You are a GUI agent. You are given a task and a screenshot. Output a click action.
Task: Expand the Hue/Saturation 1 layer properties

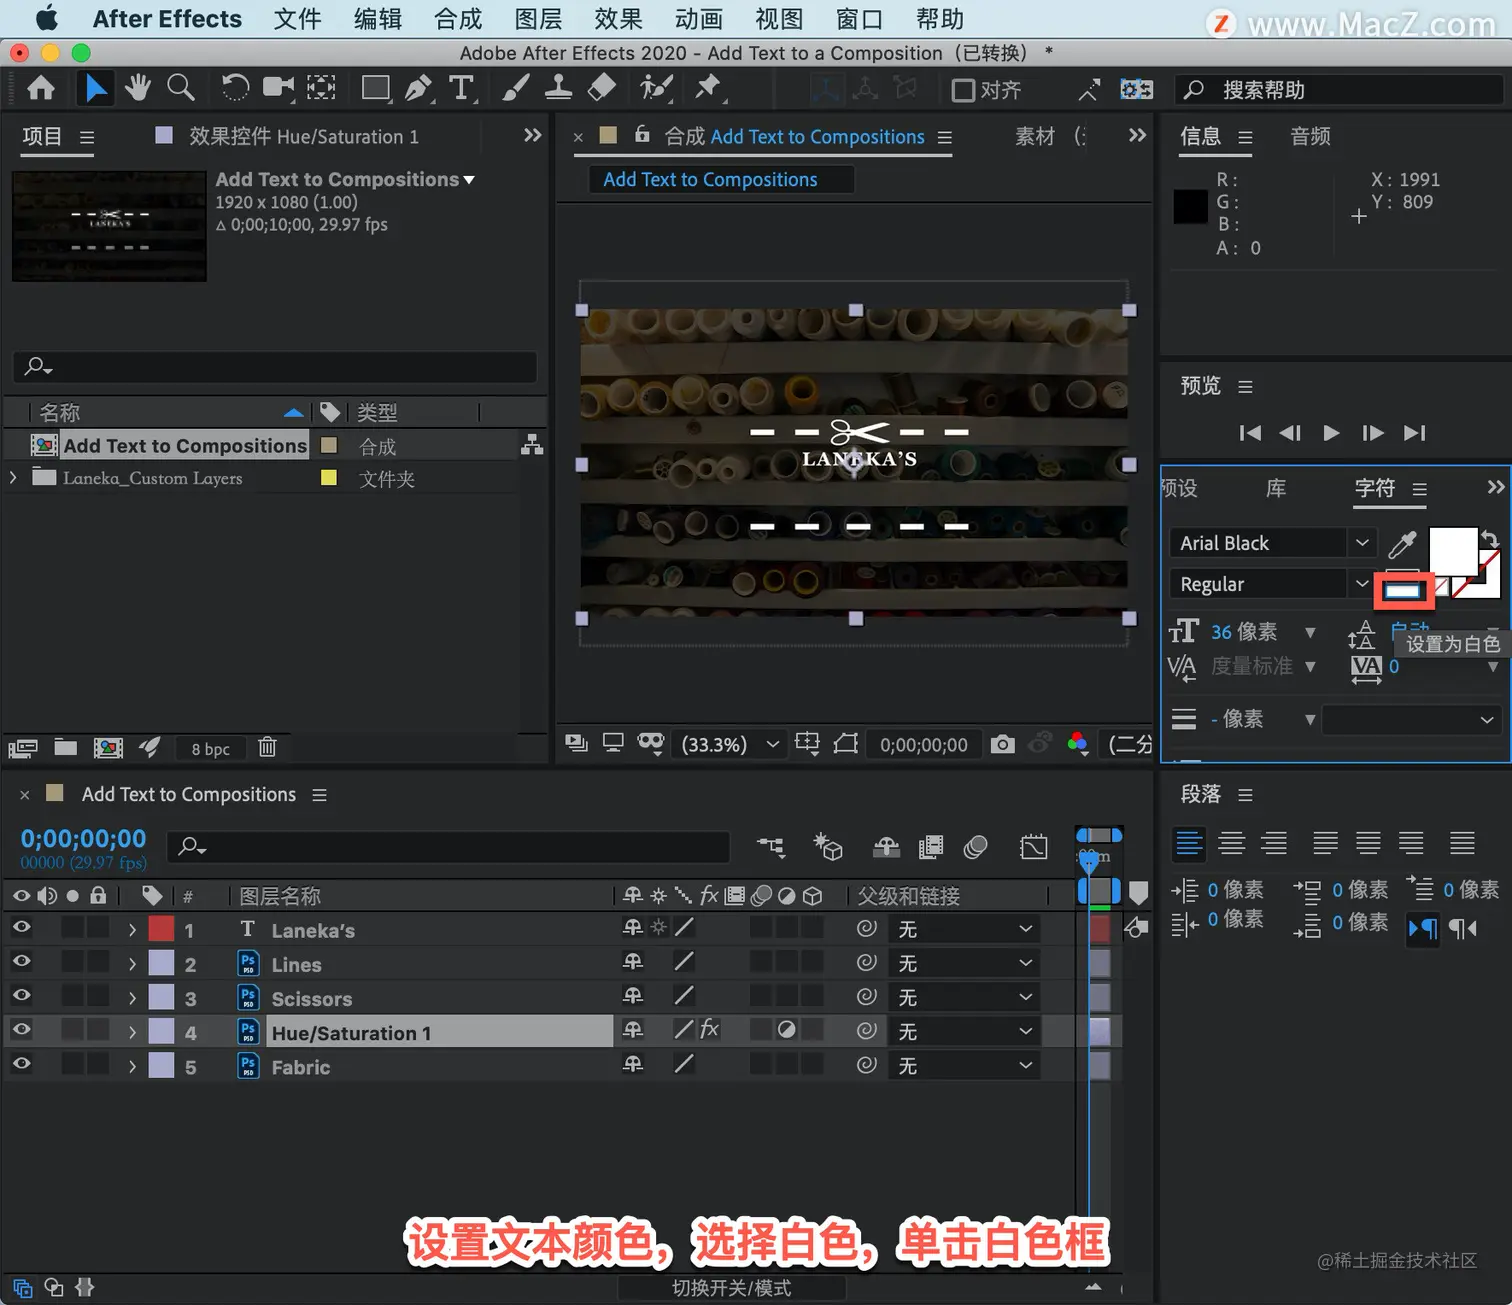tap(132, 1032)
